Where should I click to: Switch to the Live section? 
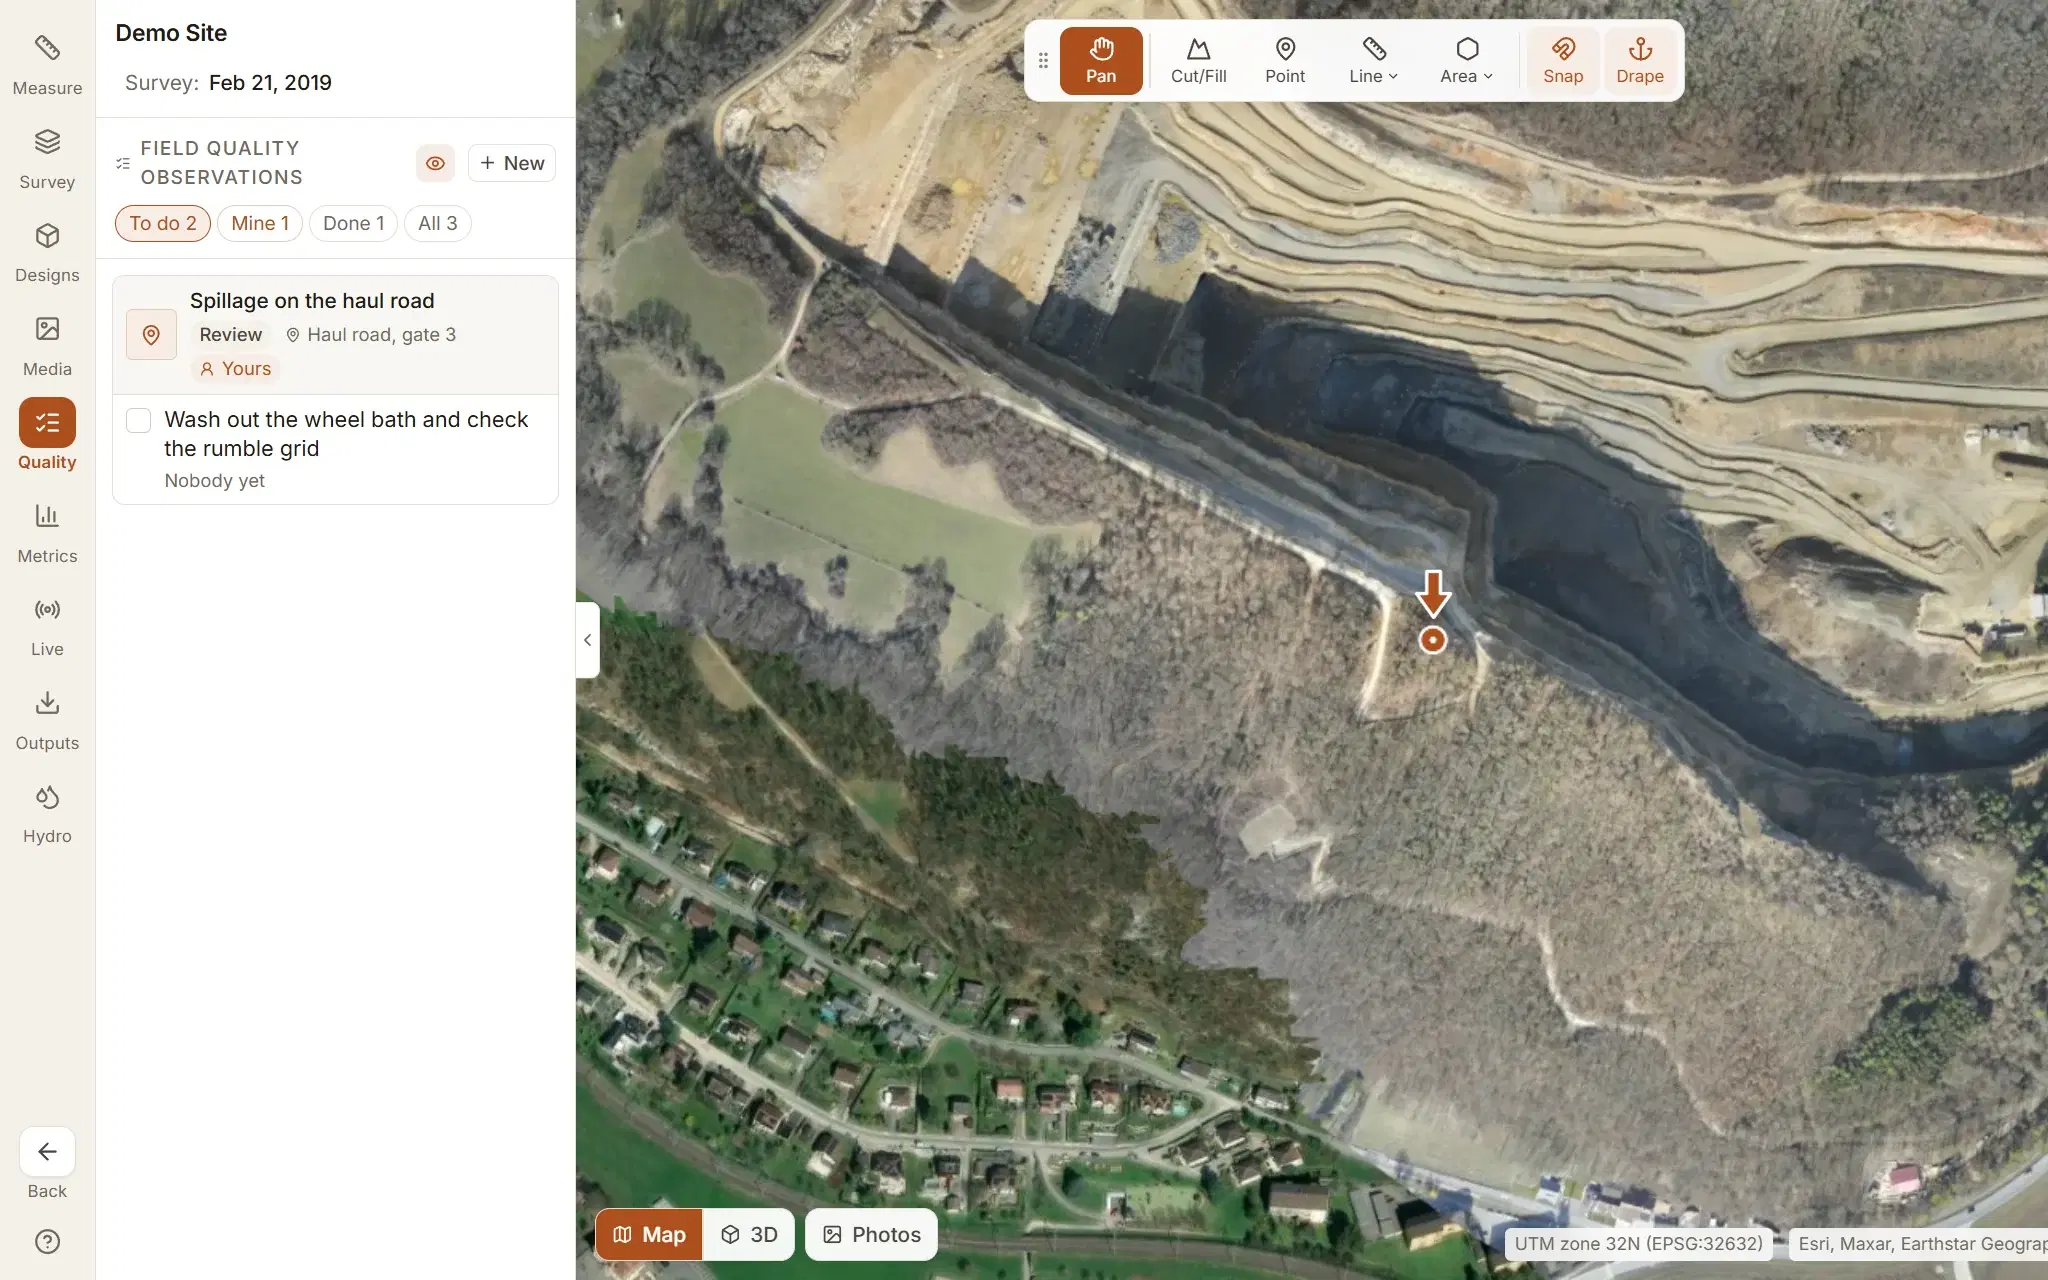47,626
